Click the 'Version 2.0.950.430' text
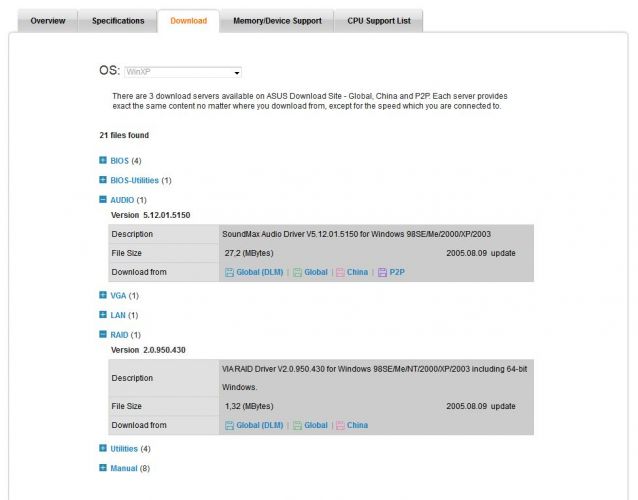The width and height of the screenshot is (638, 500). click(x=148, y=350)
